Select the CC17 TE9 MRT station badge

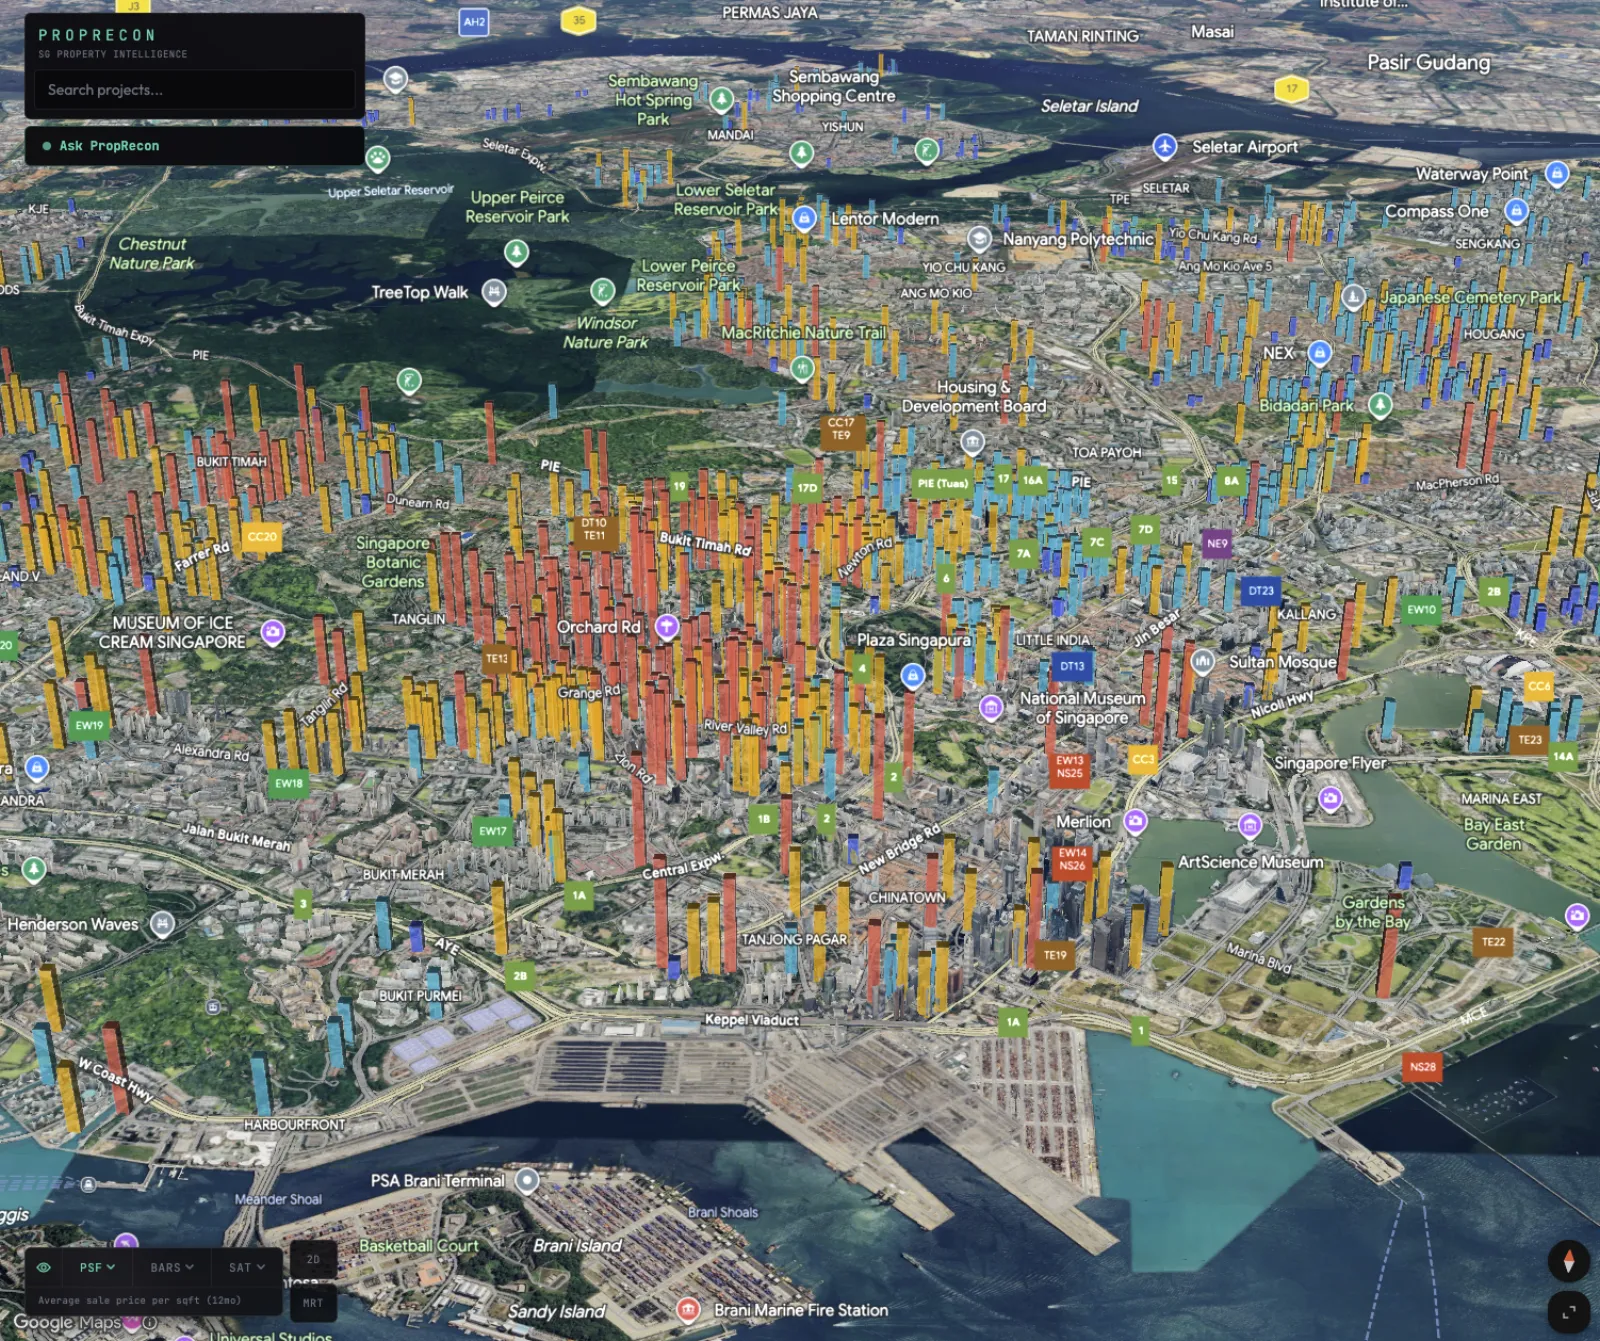tap(841, 430)
